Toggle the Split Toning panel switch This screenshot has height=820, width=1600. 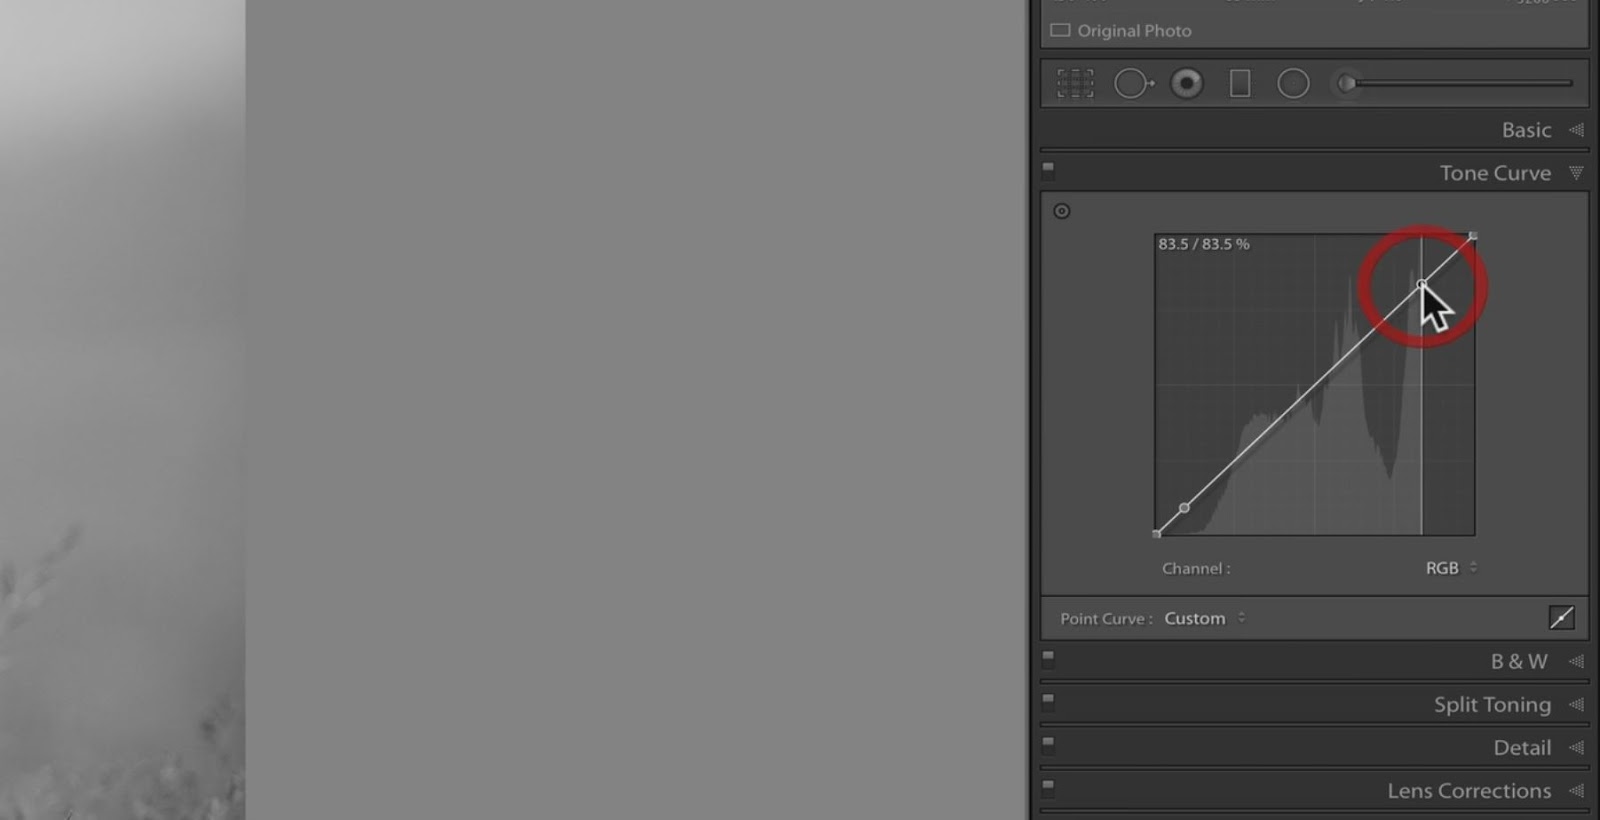click(x=1048, y=701)
